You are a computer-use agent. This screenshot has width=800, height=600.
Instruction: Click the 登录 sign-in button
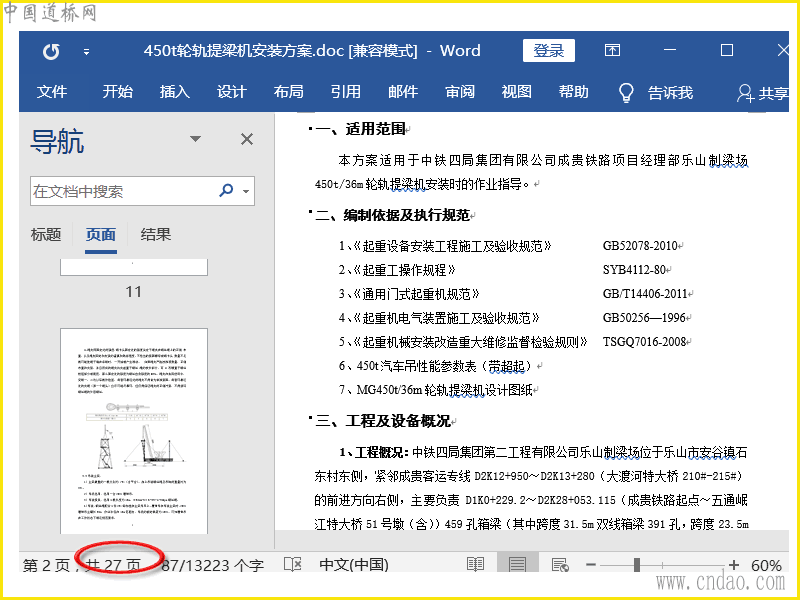[548, 51]
